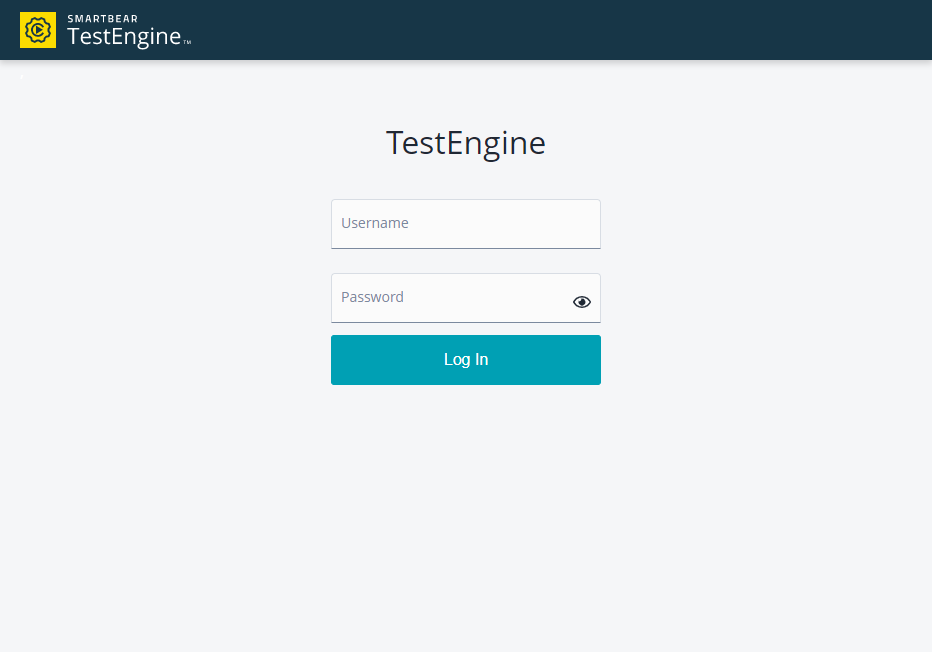Focus the Username input field

tap(465, 224)
